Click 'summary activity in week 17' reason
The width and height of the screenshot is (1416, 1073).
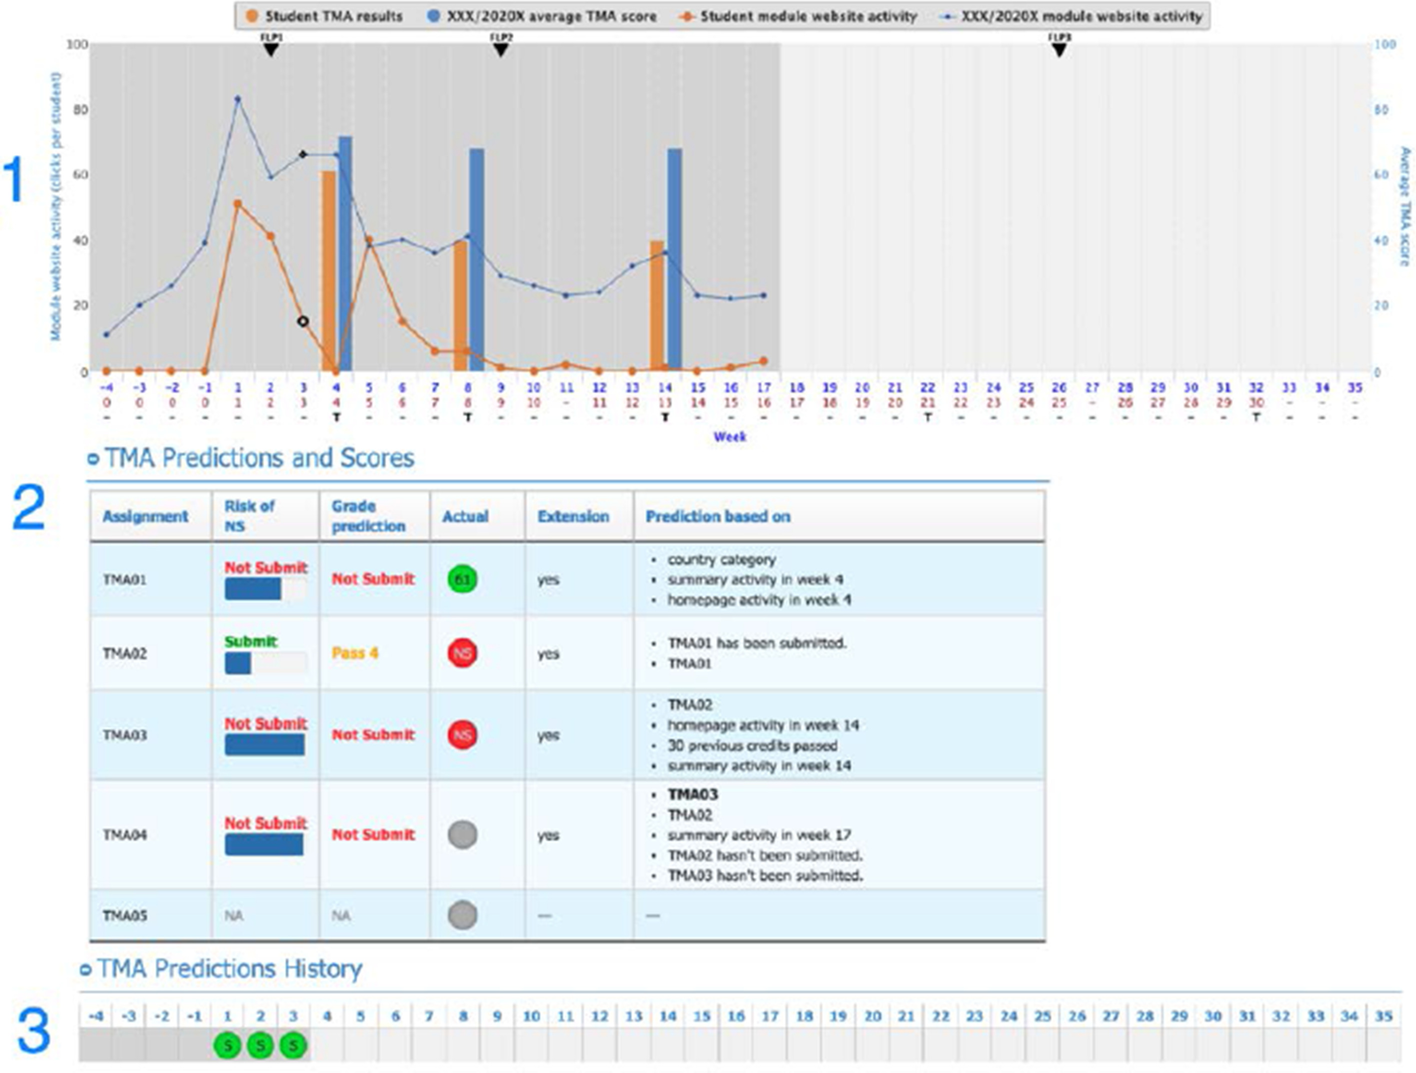[x=759, y=835]
